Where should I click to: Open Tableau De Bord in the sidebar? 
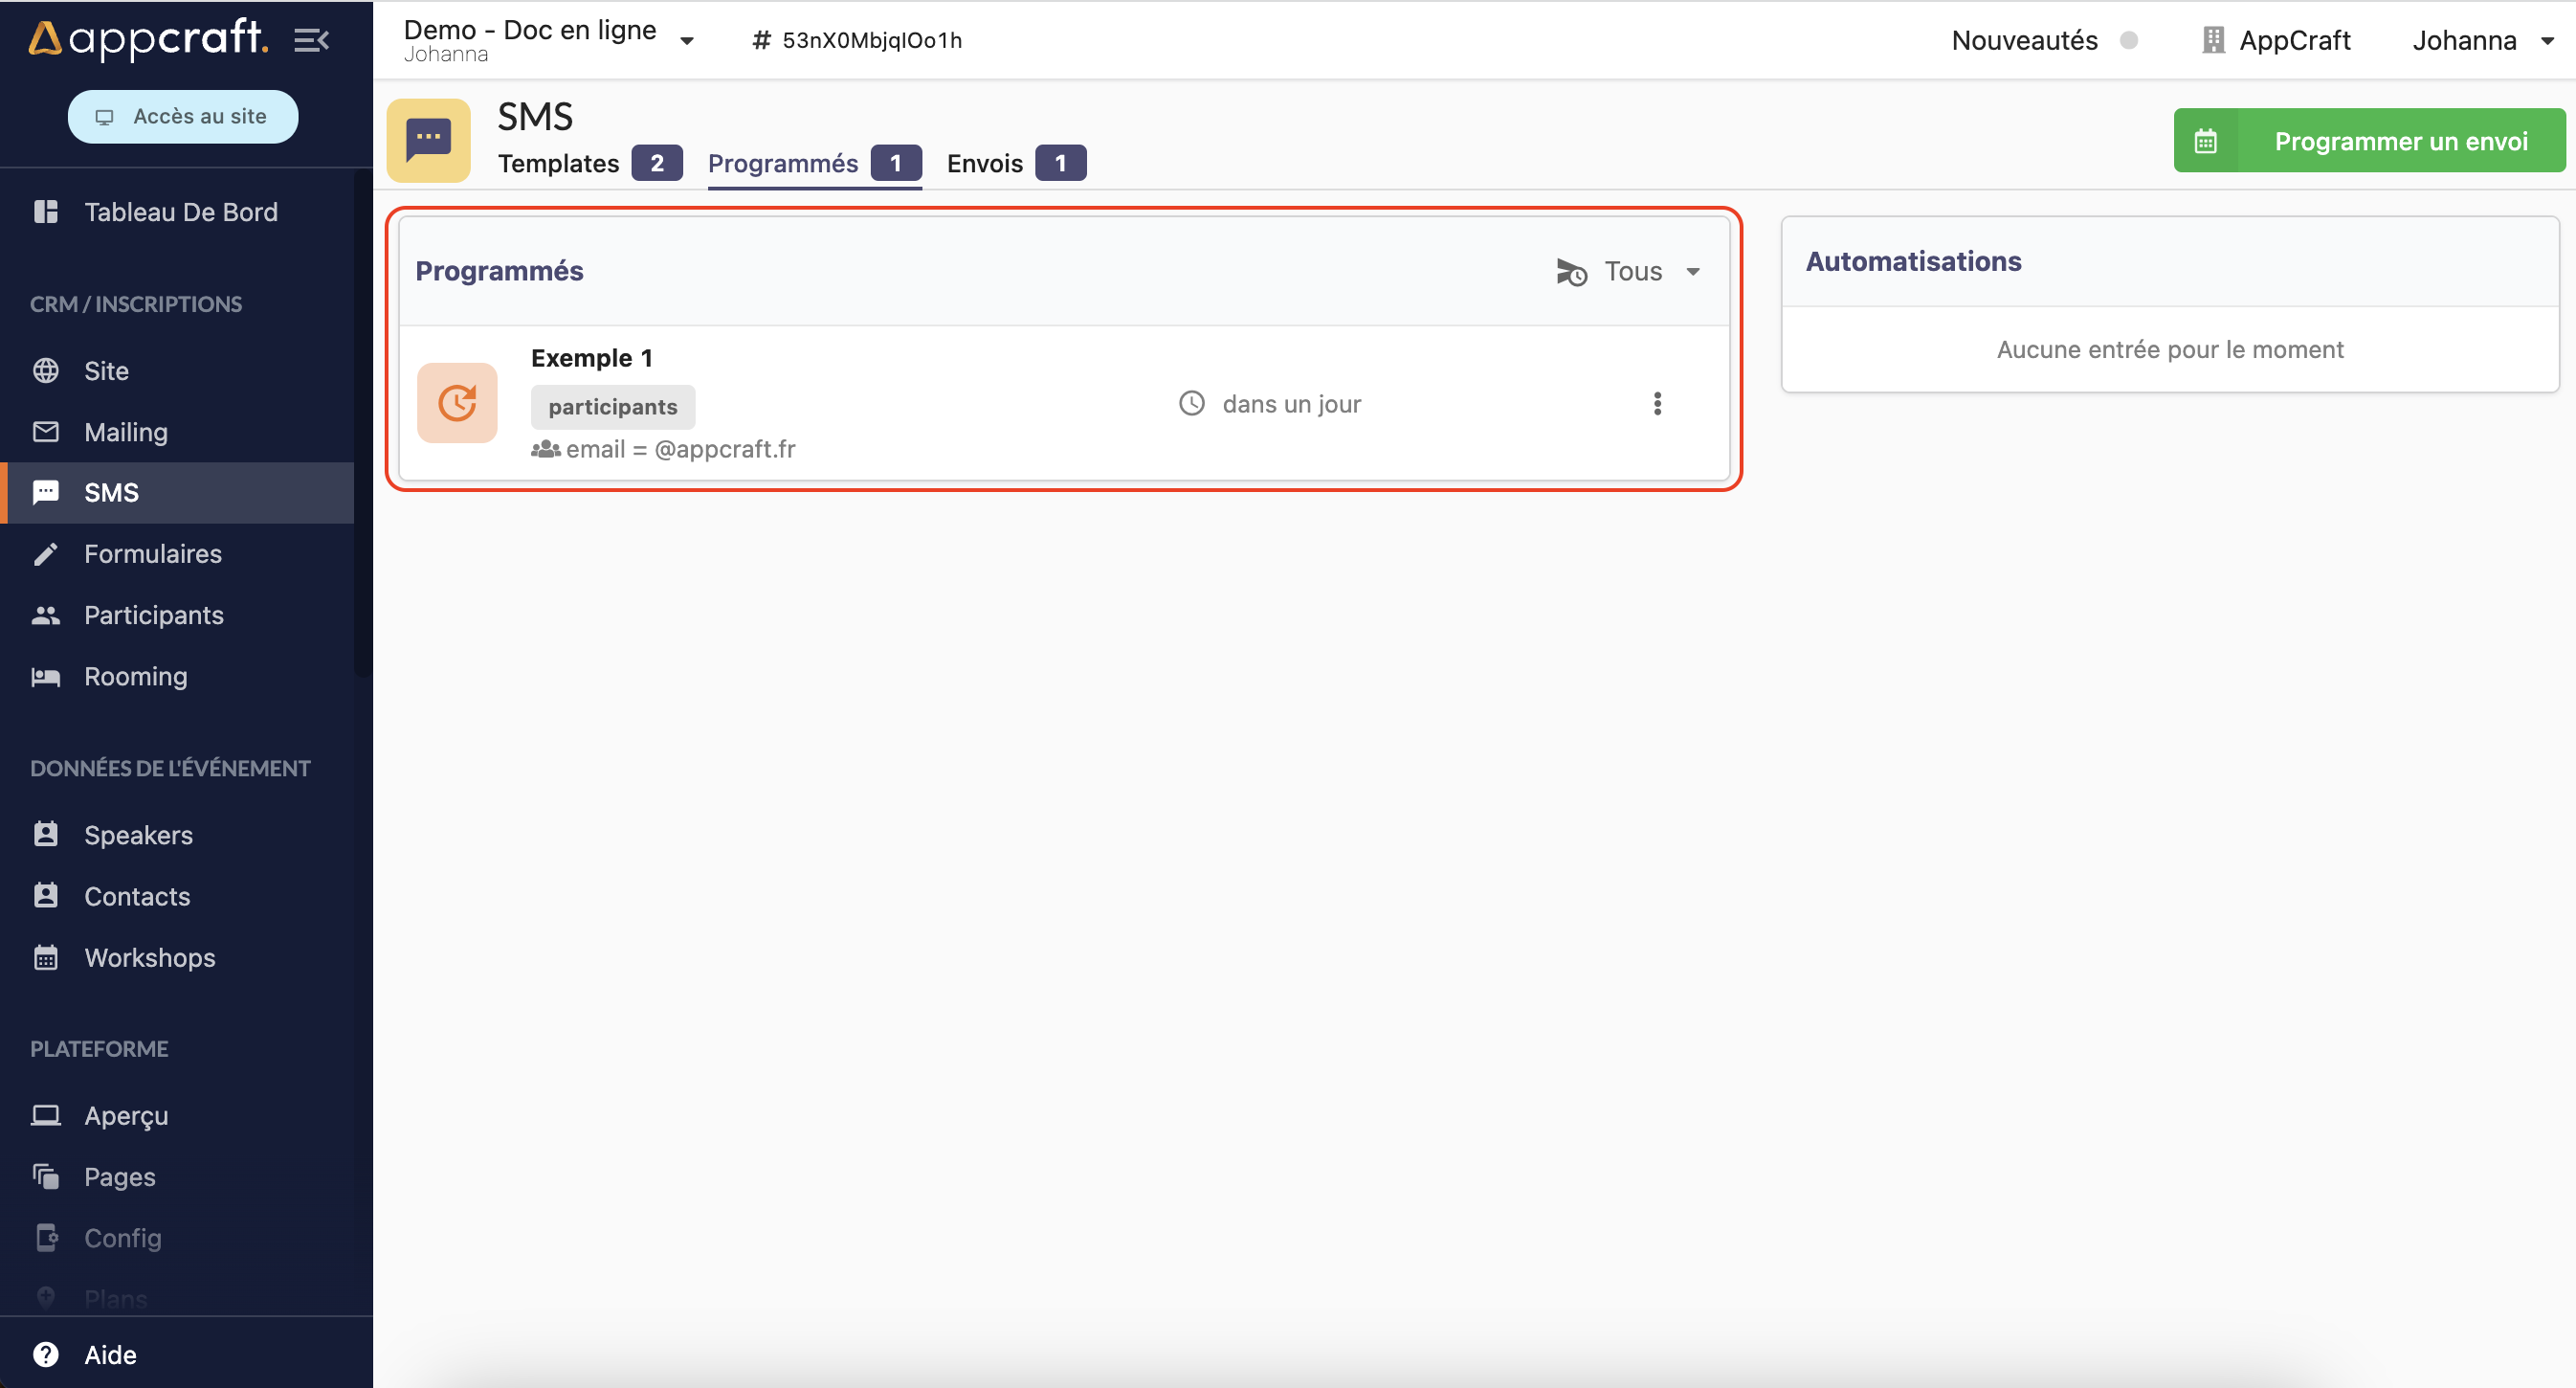pyautogui.click(x=180, y=212)
